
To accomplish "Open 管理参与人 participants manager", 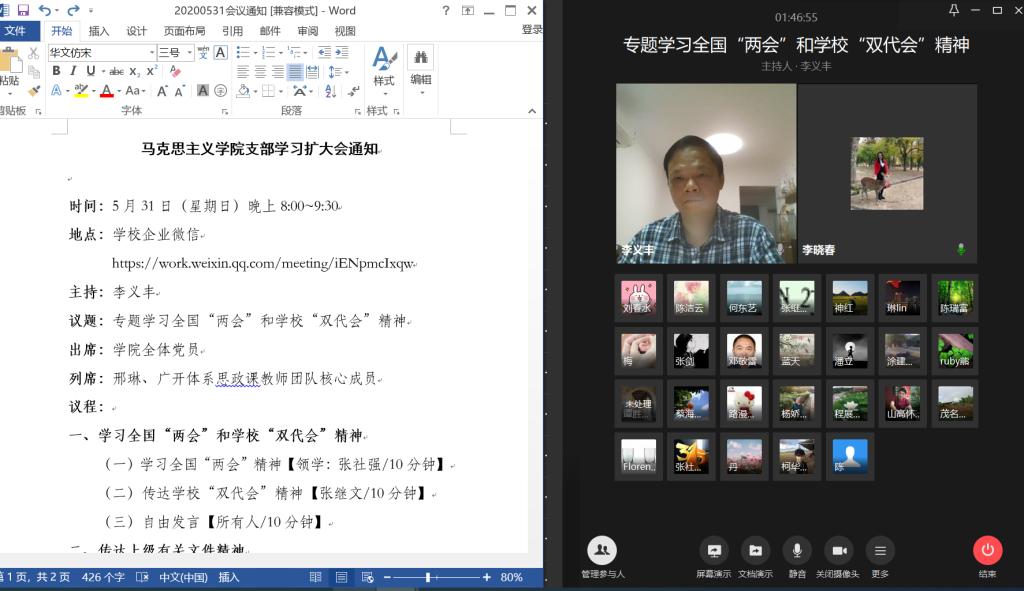I will (x=602, y=551).
